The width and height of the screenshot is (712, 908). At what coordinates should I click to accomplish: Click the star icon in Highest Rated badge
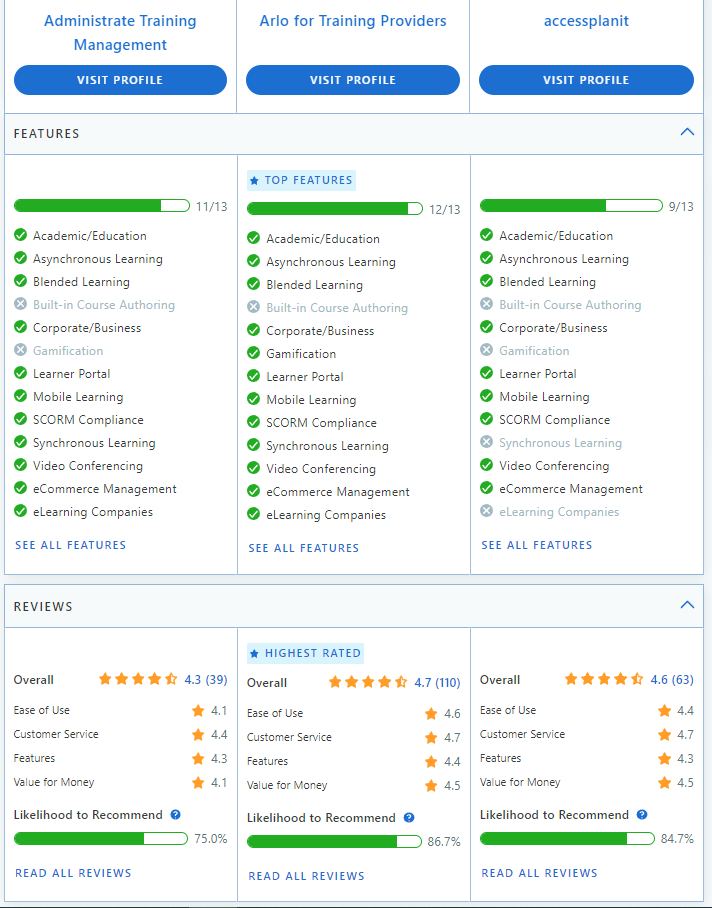tap(254, 654)
